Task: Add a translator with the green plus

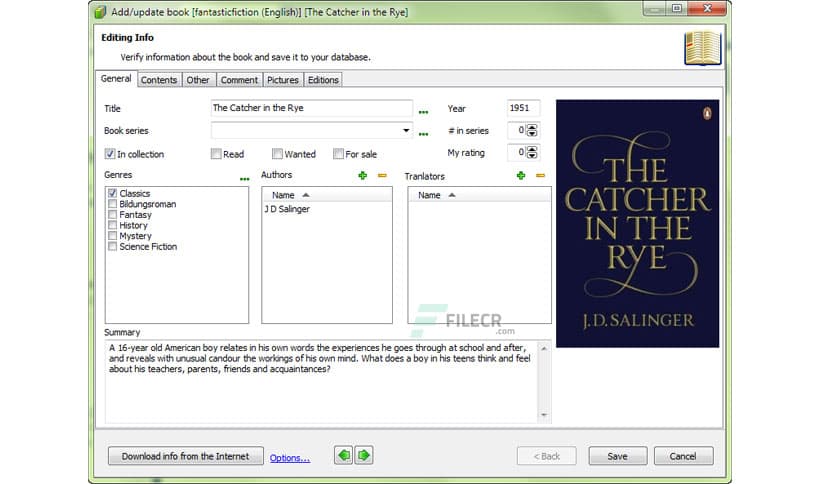Action: point(521,175)
